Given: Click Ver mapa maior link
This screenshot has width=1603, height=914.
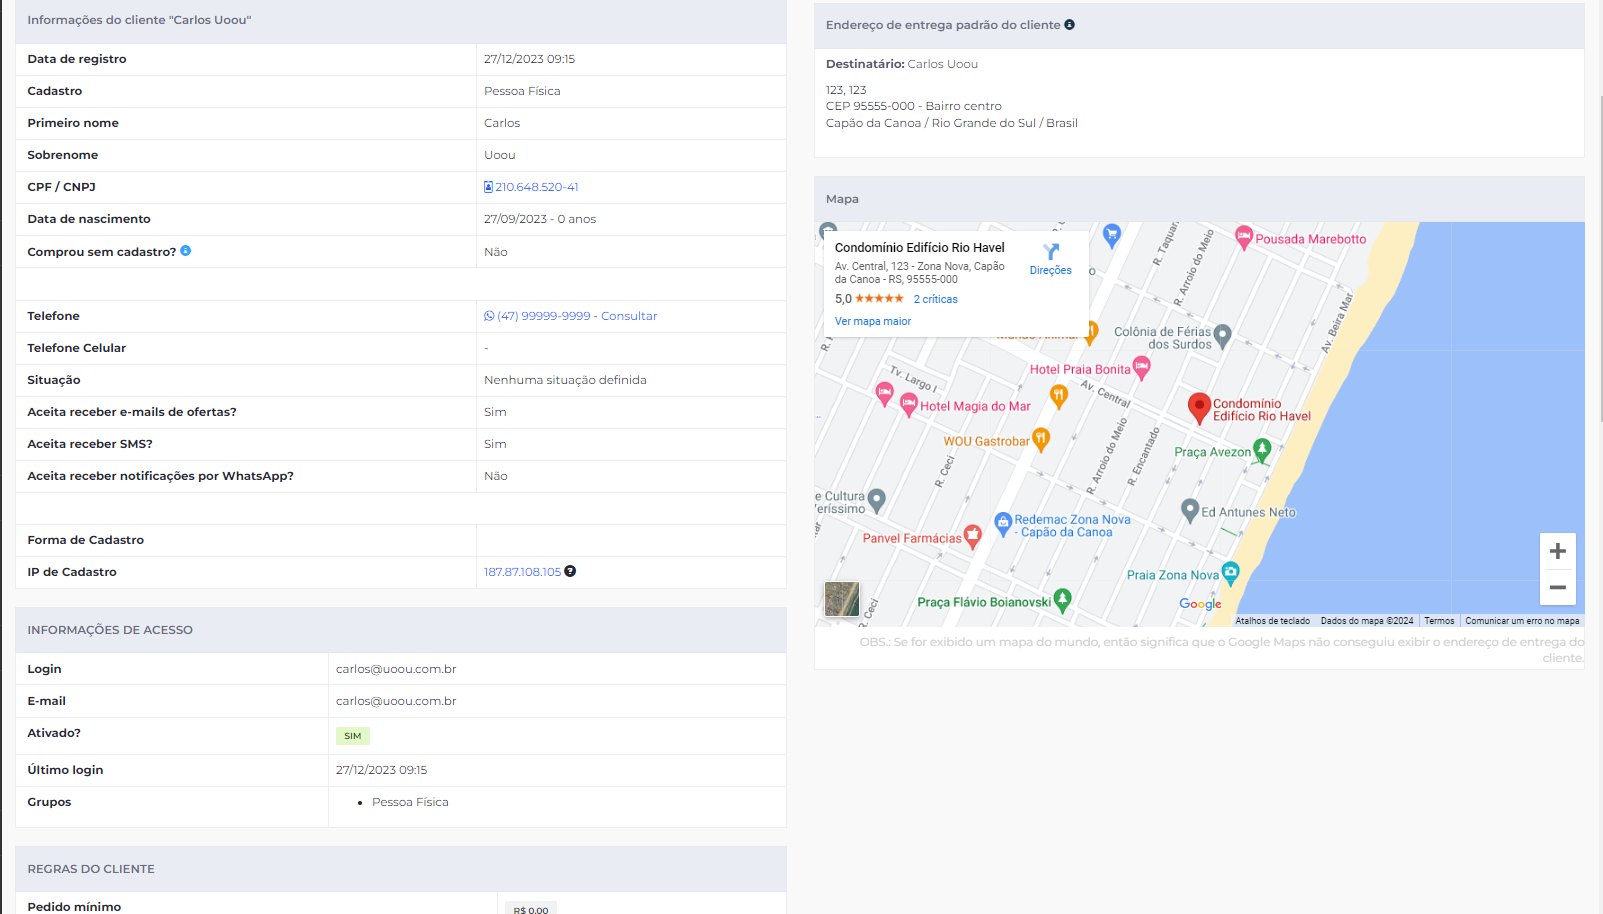Looking at the screenshot, I should tap(873, 321).
